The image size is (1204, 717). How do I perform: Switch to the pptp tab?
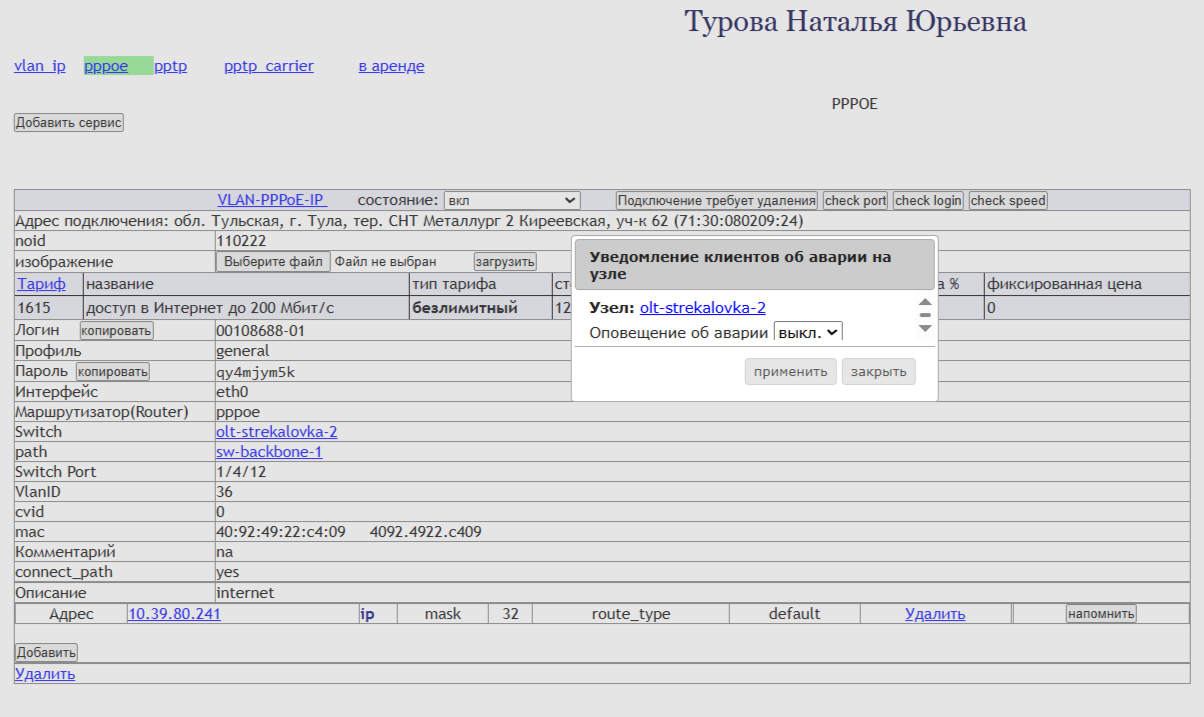171,66
